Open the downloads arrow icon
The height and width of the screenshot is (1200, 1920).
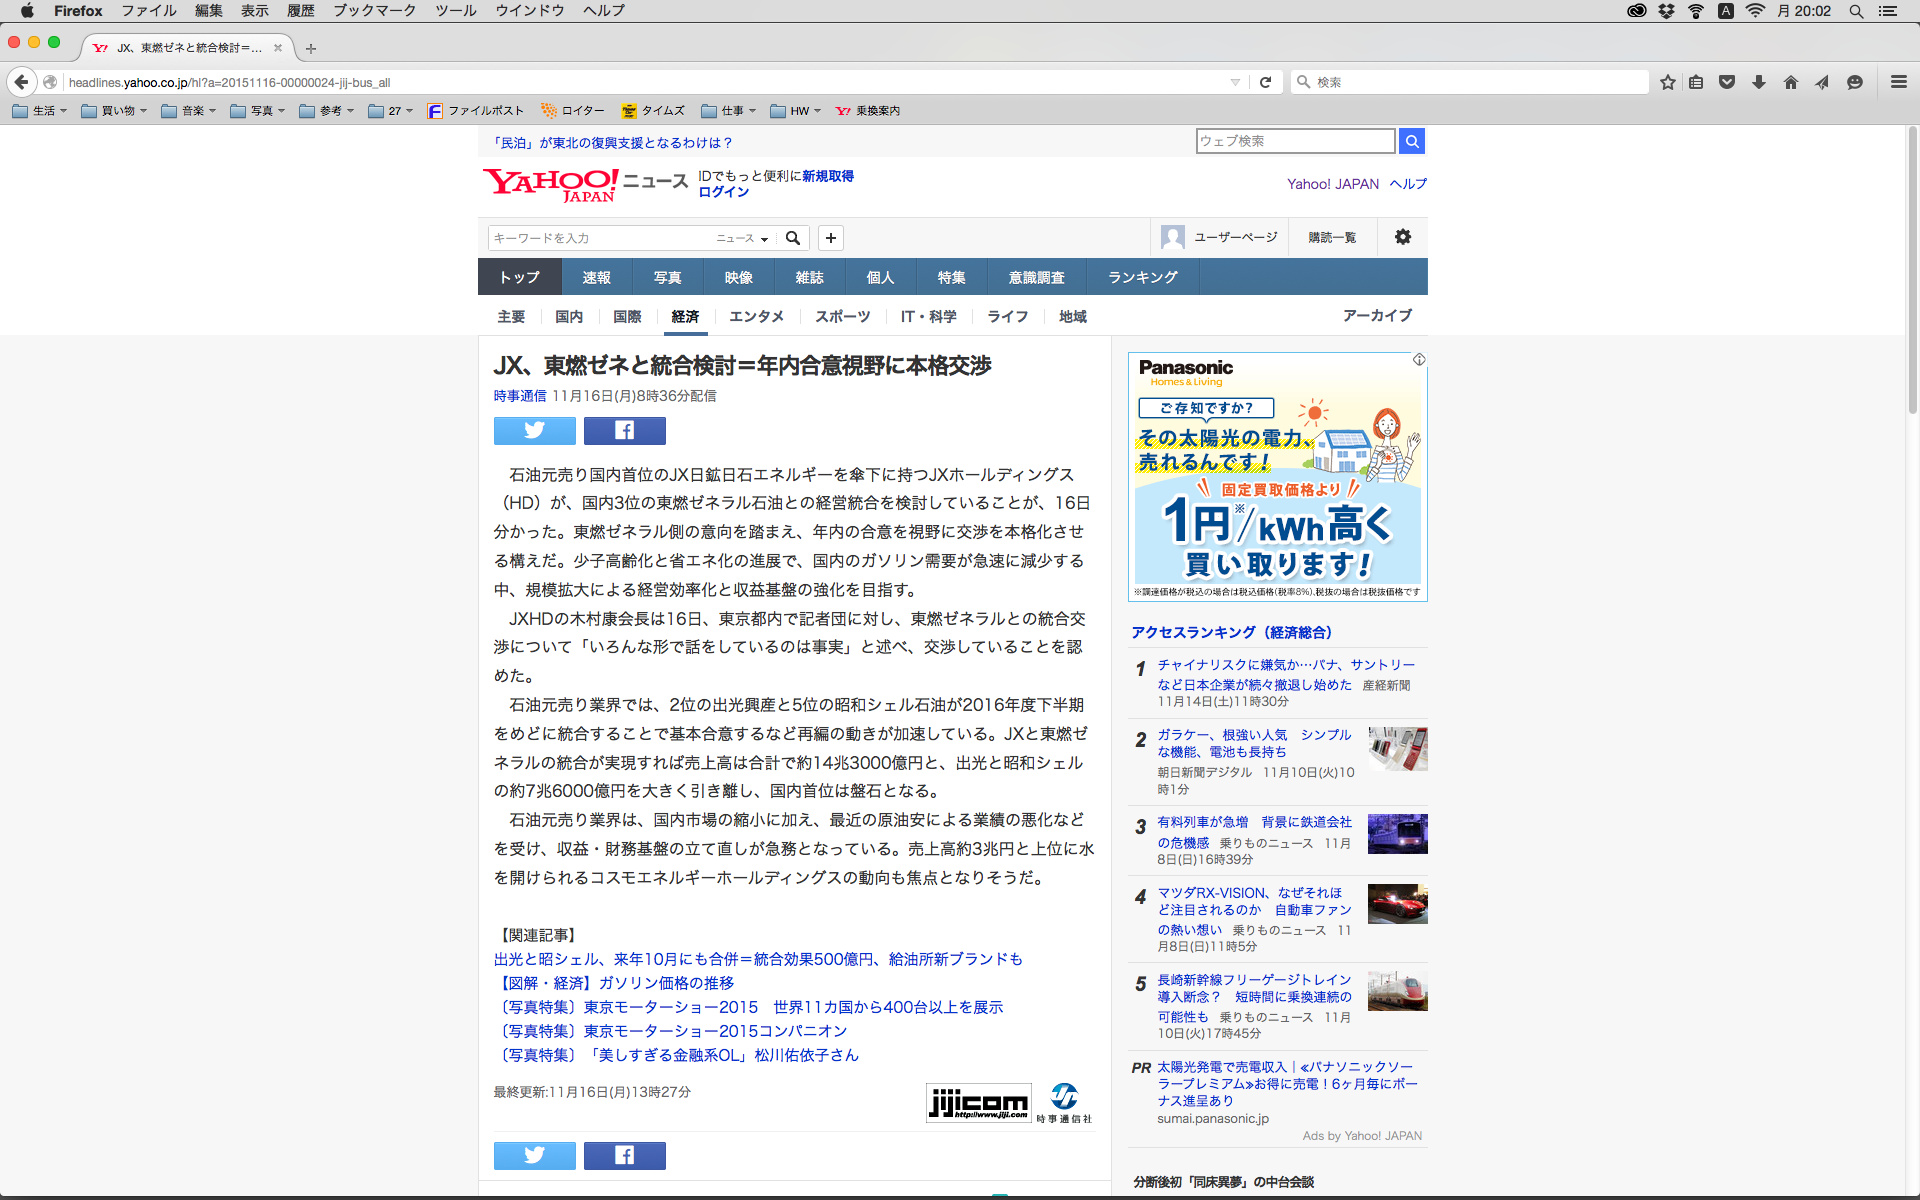(x=1758, y=82)
